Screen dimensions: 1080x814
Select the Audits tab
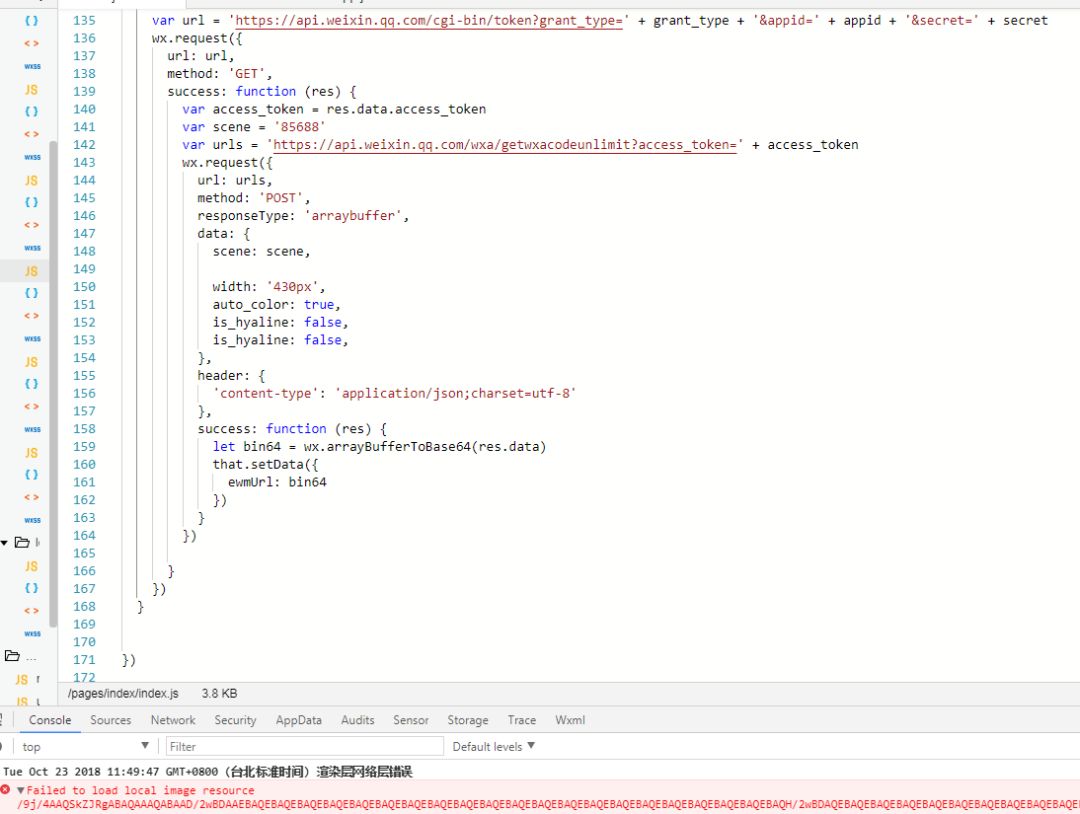pyautogui.click(x=357, y=720)
